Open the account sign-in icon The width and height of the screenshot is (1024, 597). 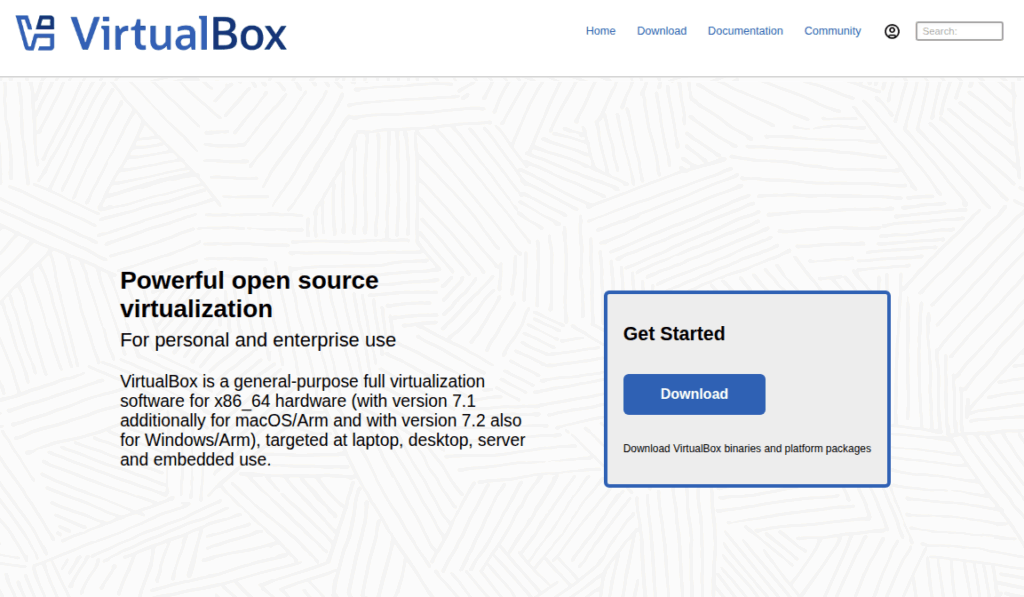(891, 31)
